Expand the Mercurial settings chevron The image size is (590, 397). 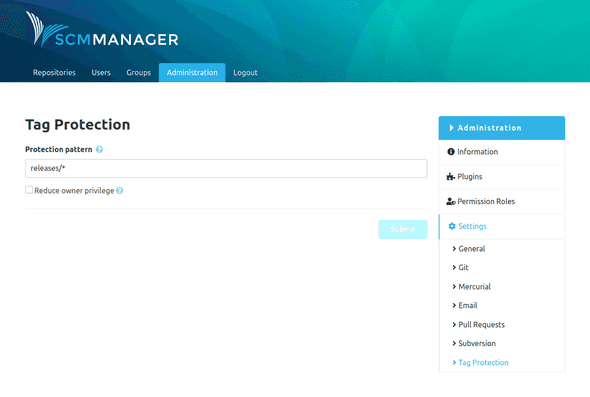(454, 287)
